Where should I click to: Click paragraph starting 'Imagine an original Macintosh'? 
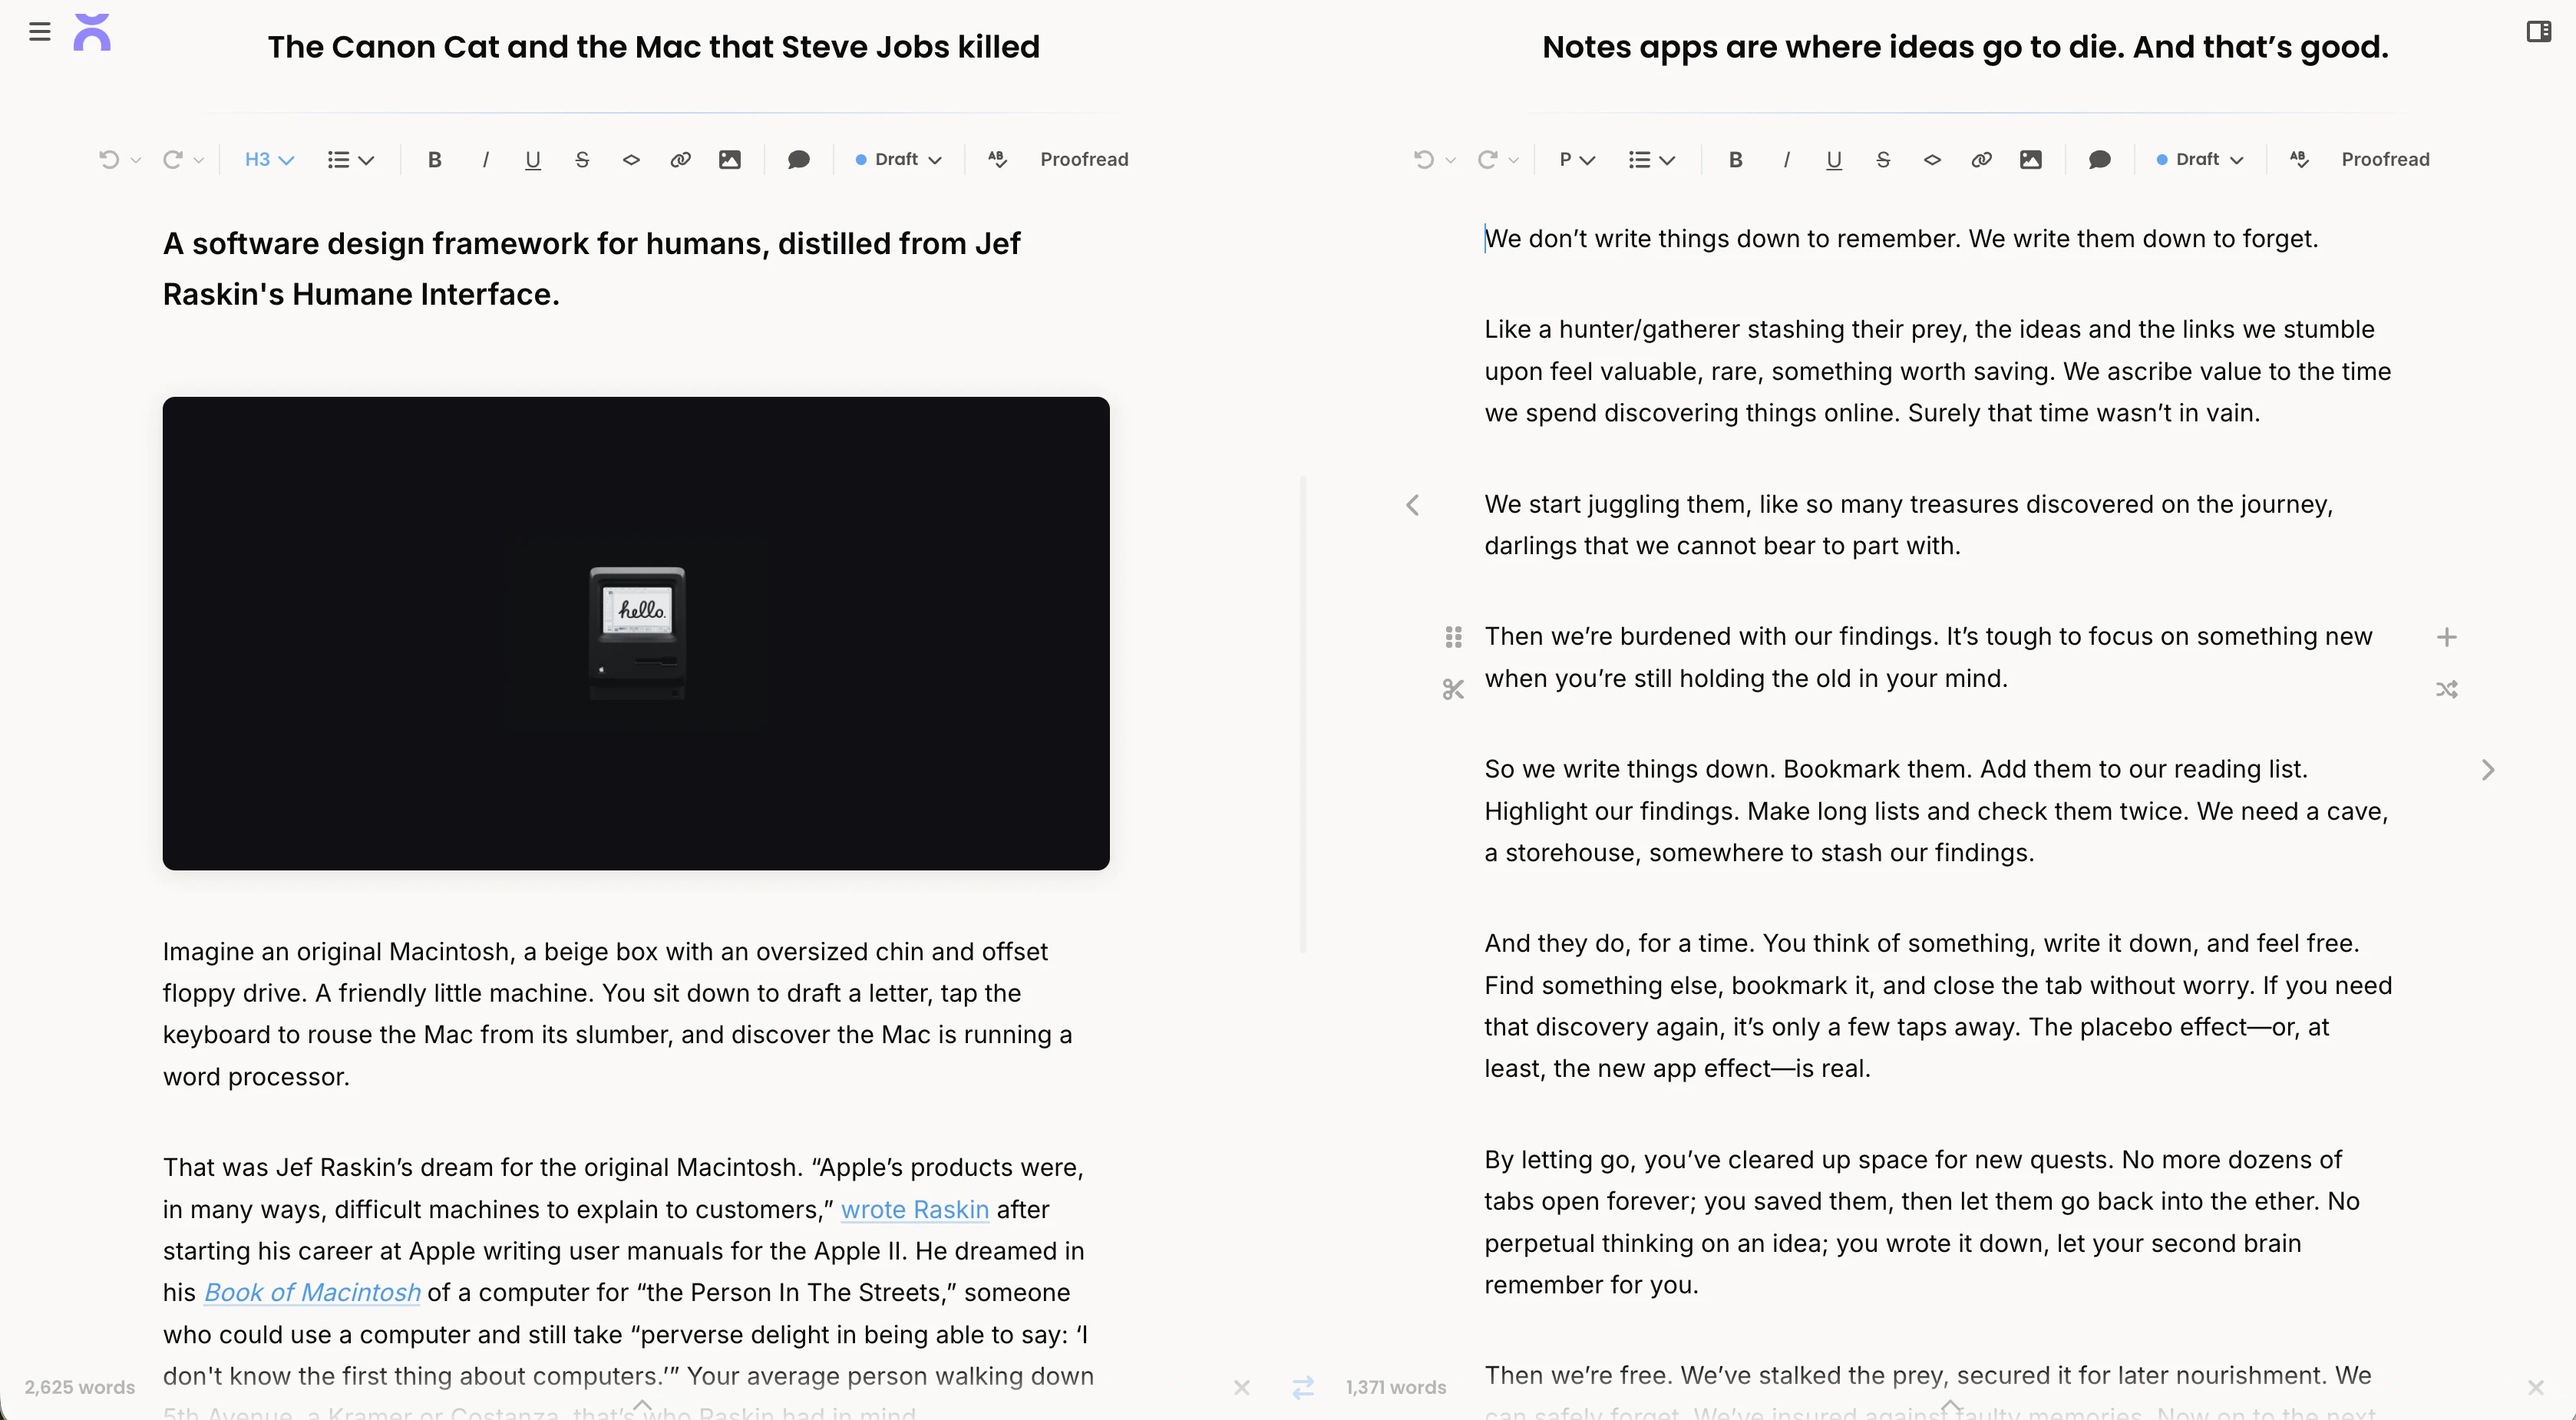[618, 1014]
